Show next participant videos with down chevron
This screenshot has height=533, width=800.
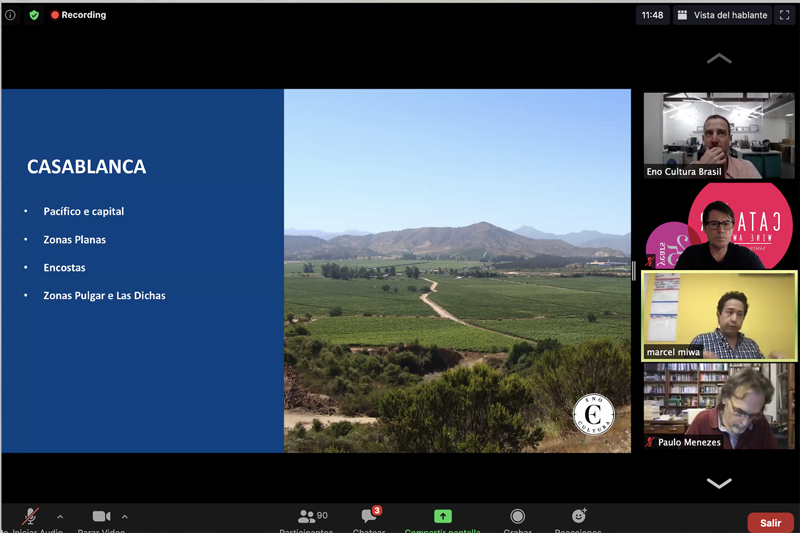click(719, 483)
